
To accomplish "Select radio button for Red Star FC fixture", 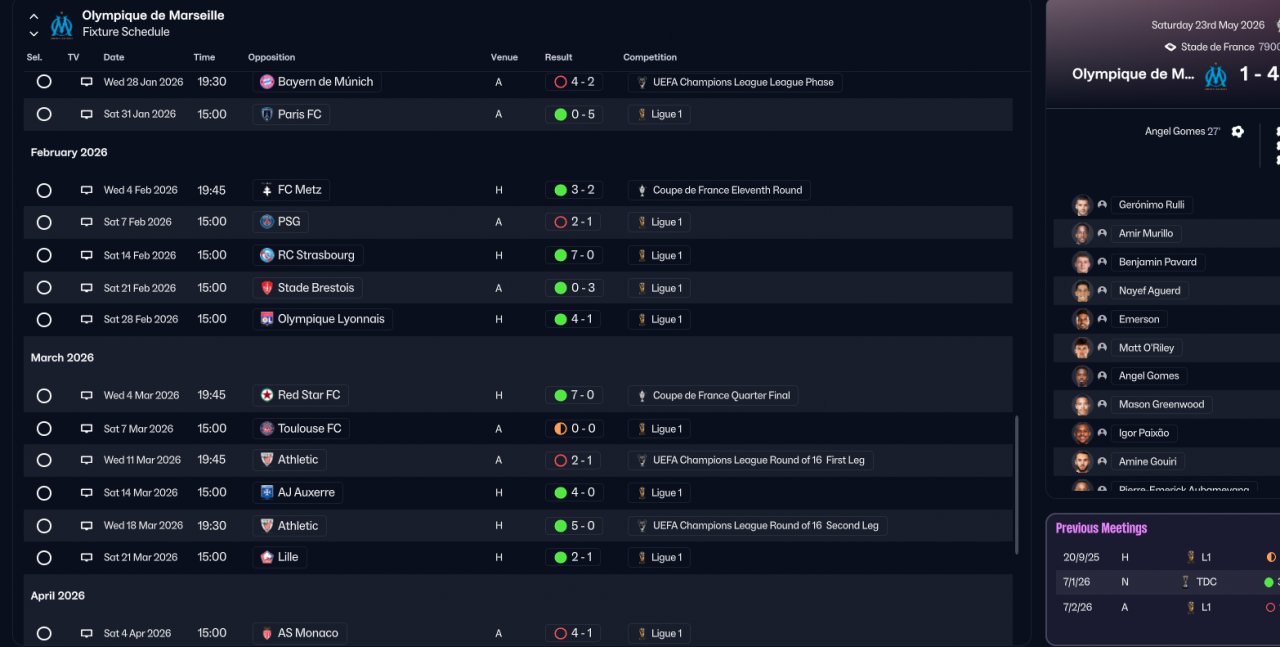I will tap(44, 396).
